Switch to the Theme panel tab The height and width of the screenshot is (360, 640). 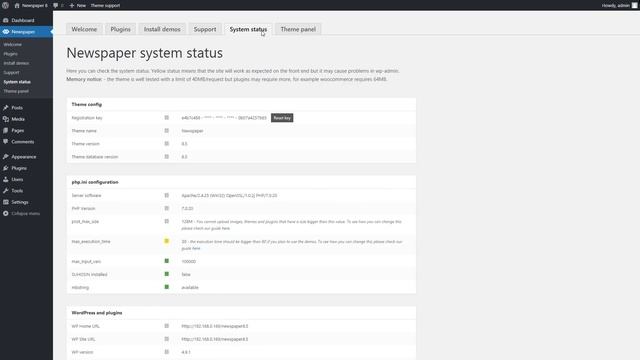point(298,29)
